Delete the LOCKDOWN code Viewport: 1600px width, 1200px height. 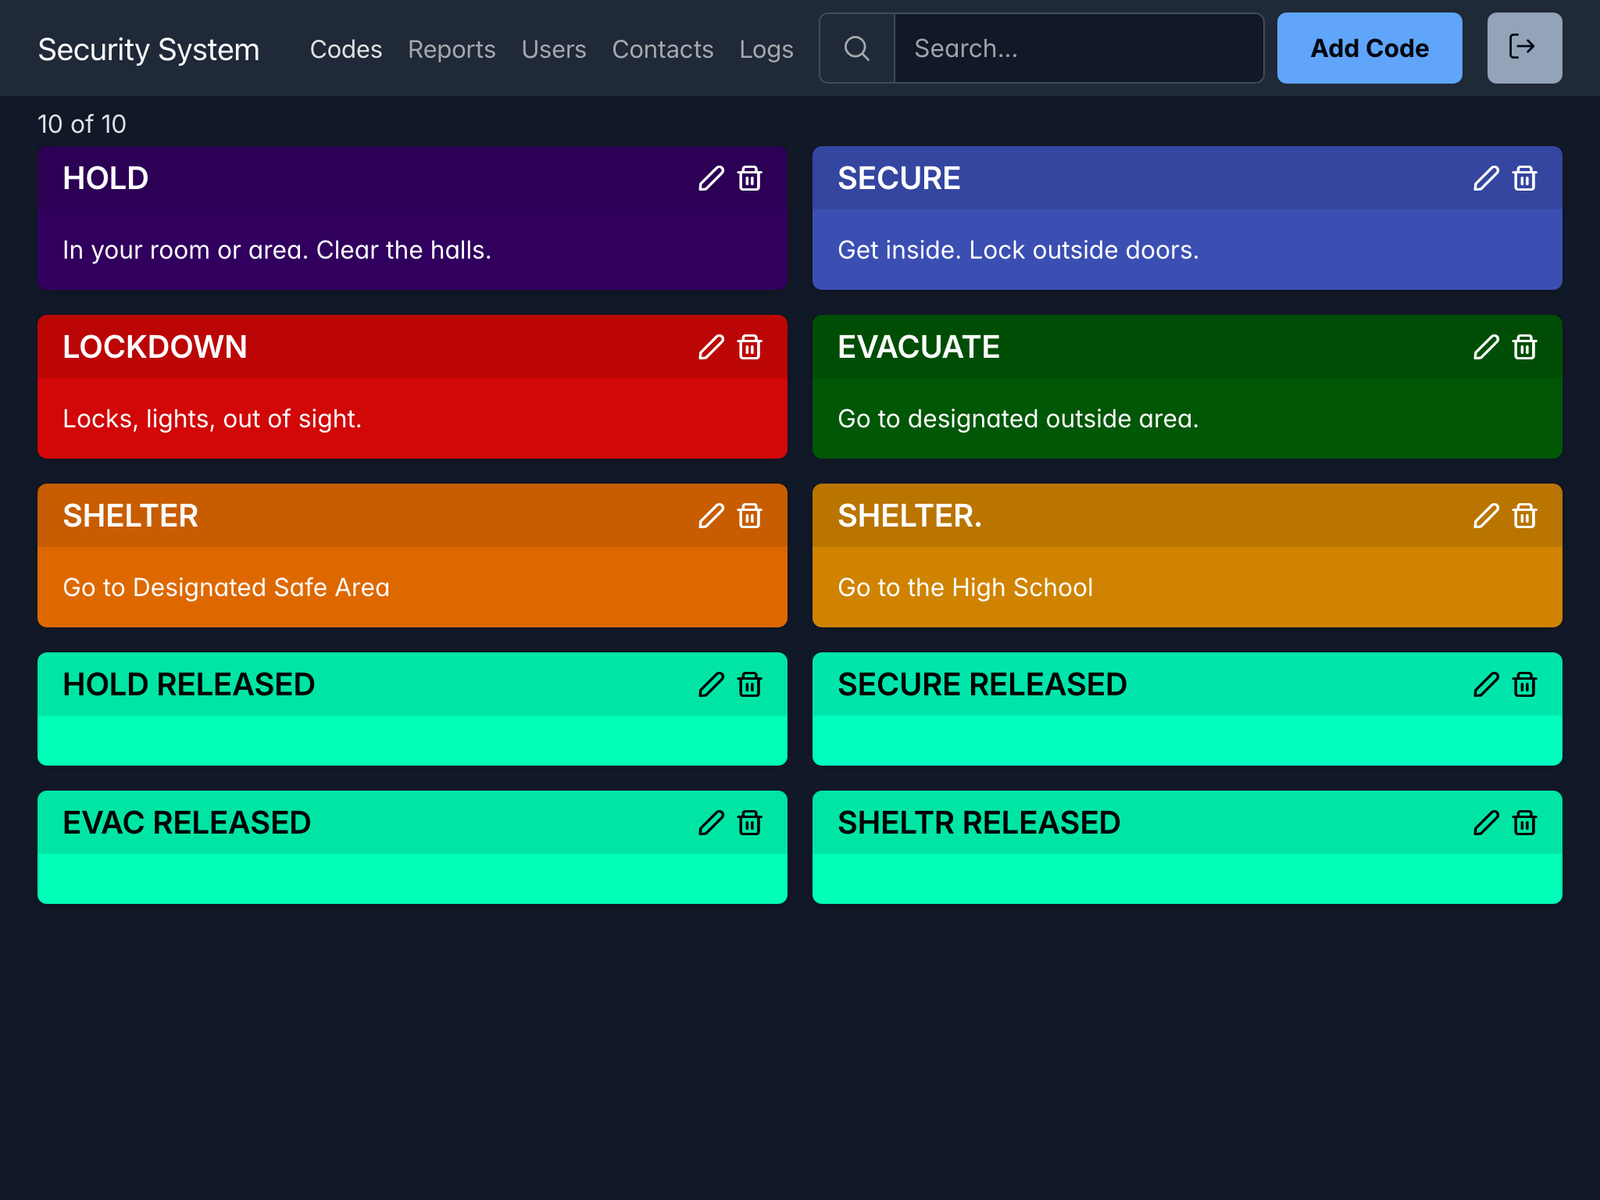749,347
